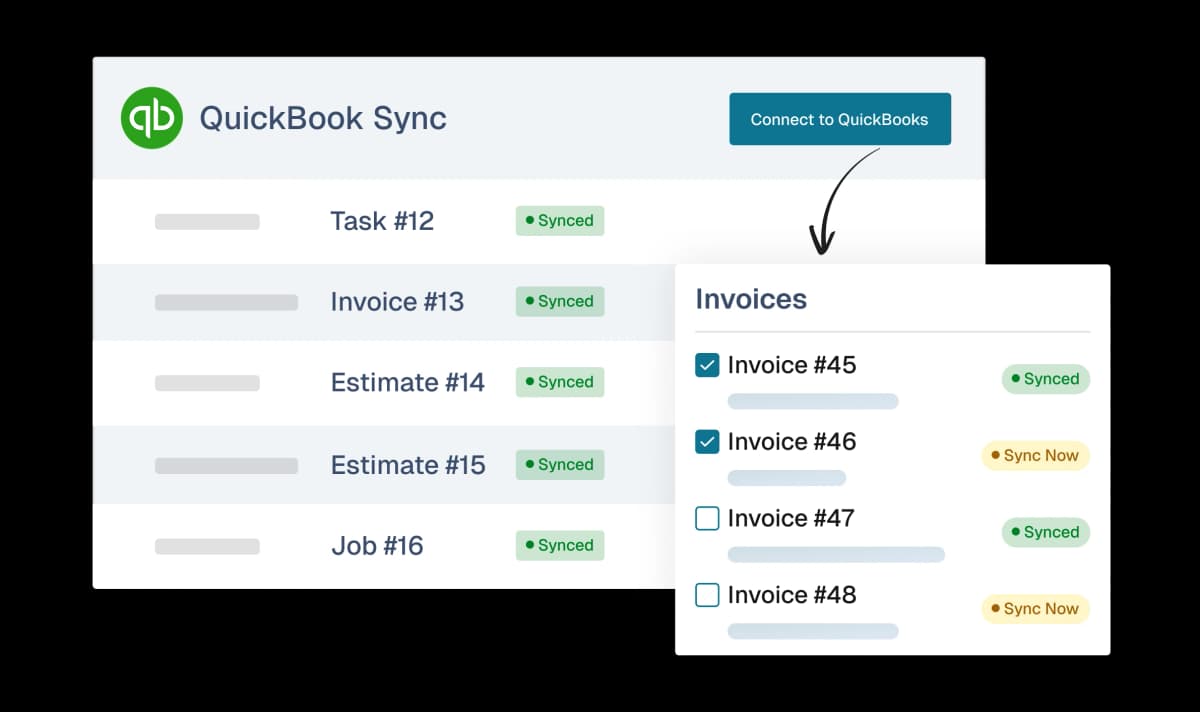The height and width of the screenshot is (712, 1200).
Task: Click the QuickBook Sync heading
Action: 323,118
